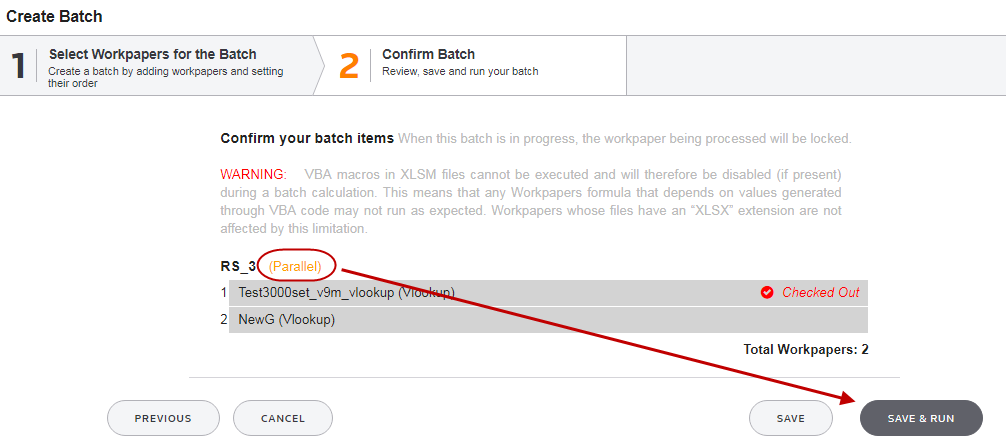Image resolution: width=1006 pixels, height=448 pixels.
Task: Click the large orange step 2 number
Action: click(x=349, y=66)
